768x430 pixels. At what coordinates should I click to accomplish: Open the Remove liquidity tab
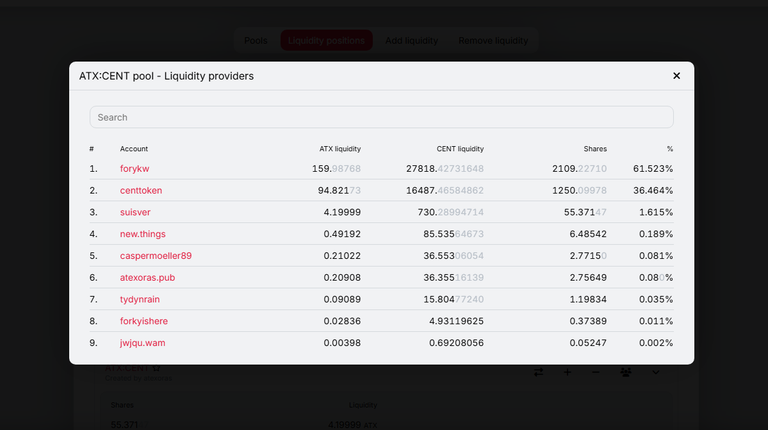coord(493,41)
